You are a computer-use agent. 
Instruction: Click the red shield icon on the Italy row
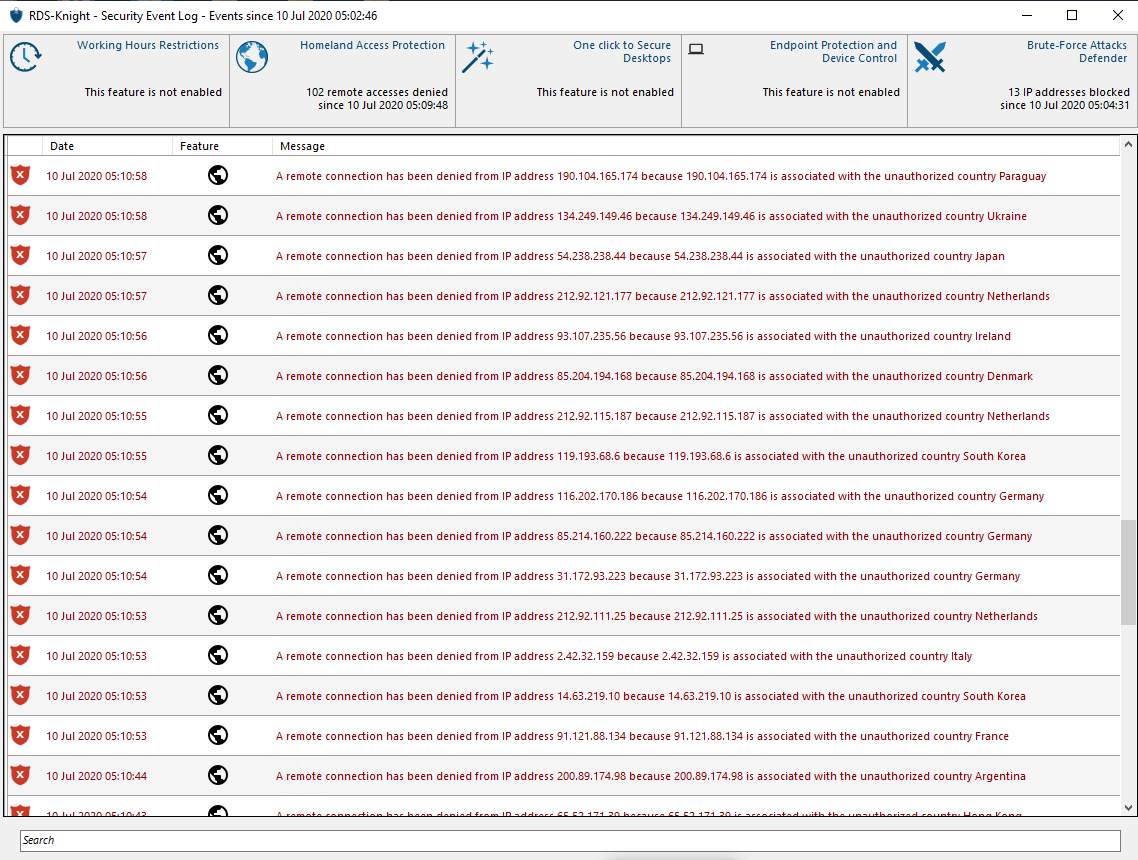[x=20, y=655]
